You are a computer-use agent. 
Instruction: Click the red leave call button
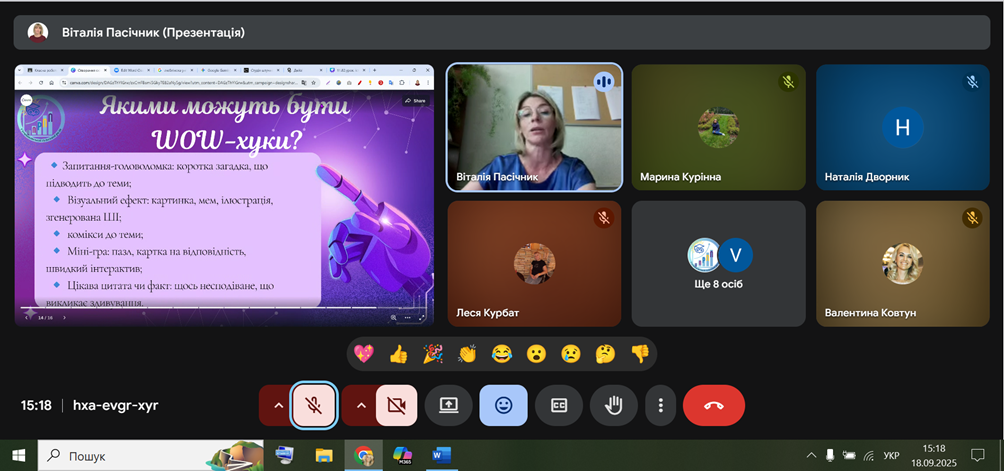tap(713, 405)
